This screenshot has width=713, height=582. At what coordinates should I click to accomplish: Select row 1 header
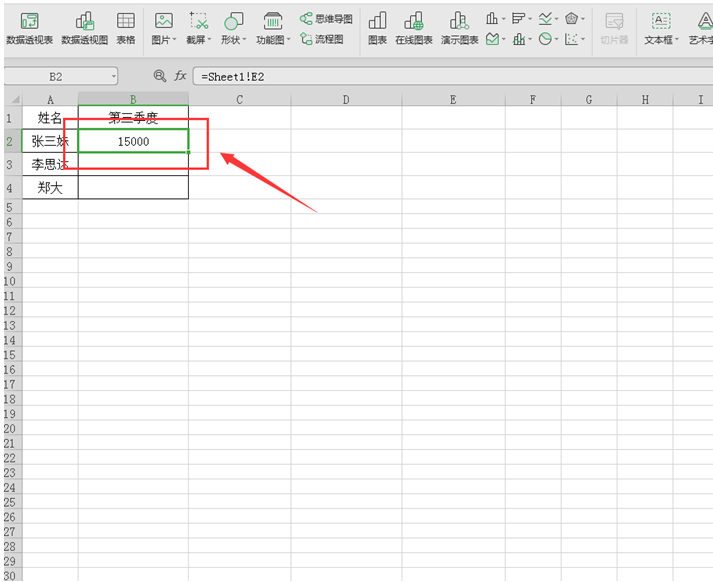[13, 118]
